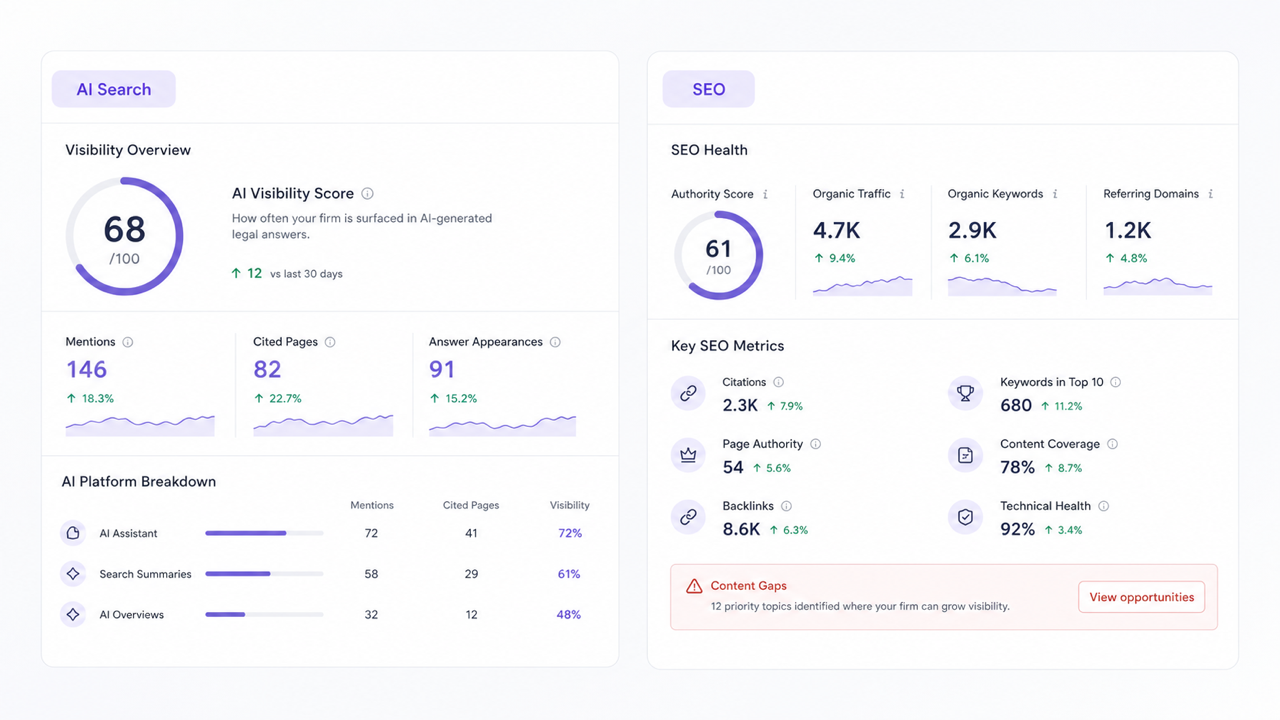Click the Search Summaries cited pages 29
The width and height of the screenshot is (1280, 720).
pyautogui.click(x=471, y=574)
